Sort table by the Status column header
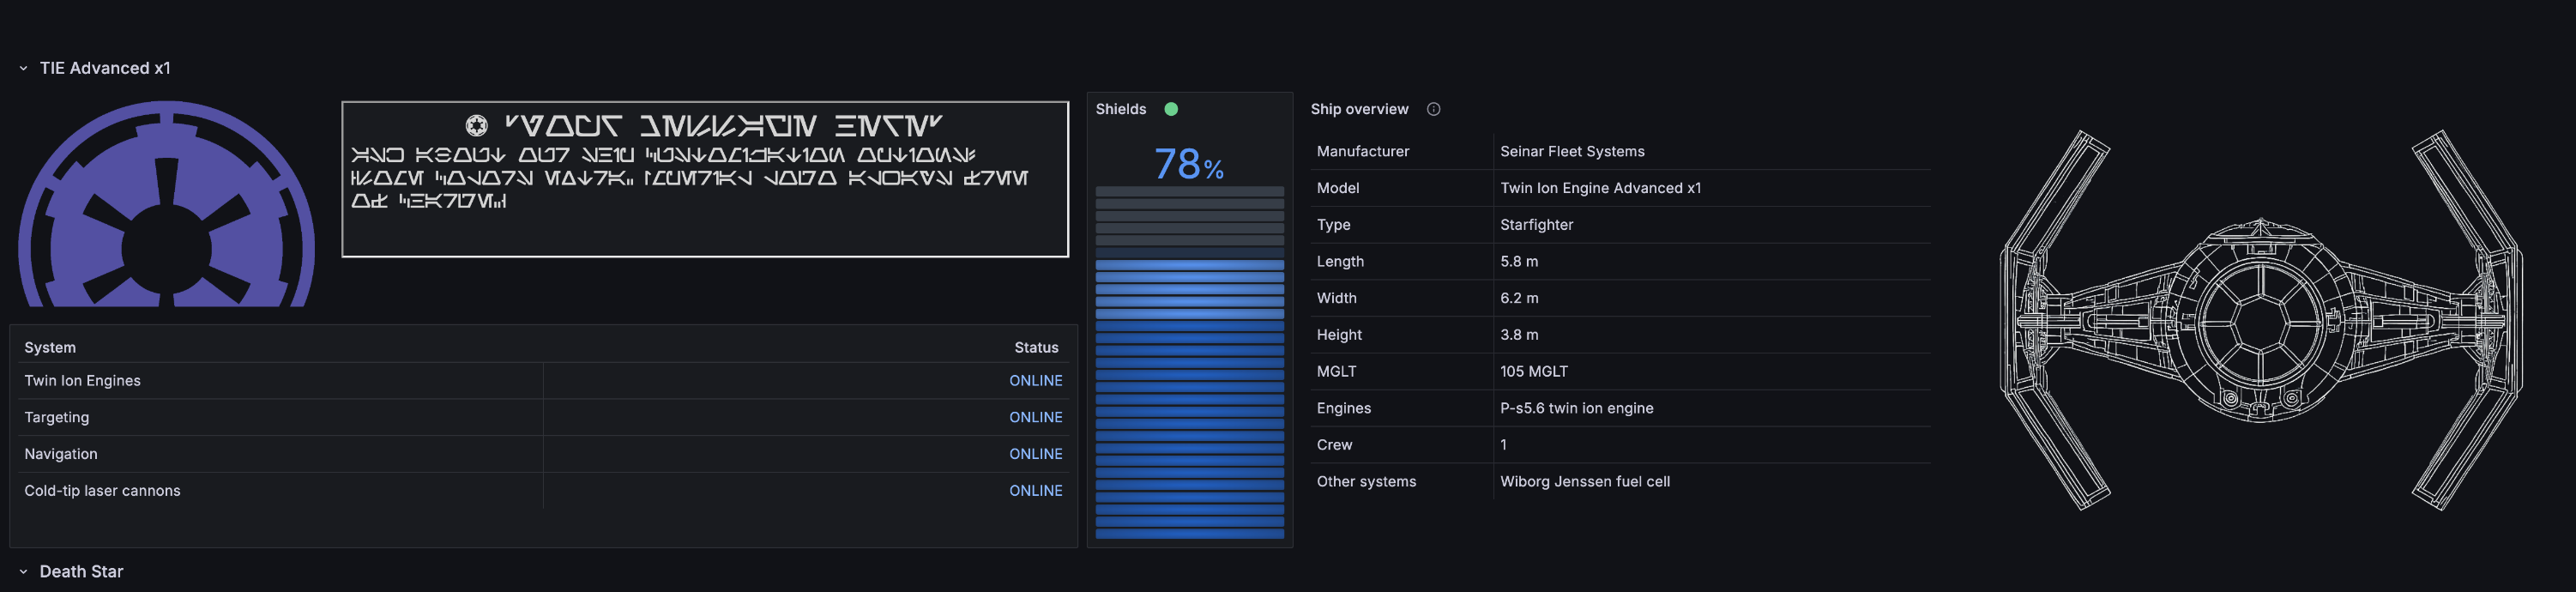The image size is (2576, 592). coord(1035,347)
